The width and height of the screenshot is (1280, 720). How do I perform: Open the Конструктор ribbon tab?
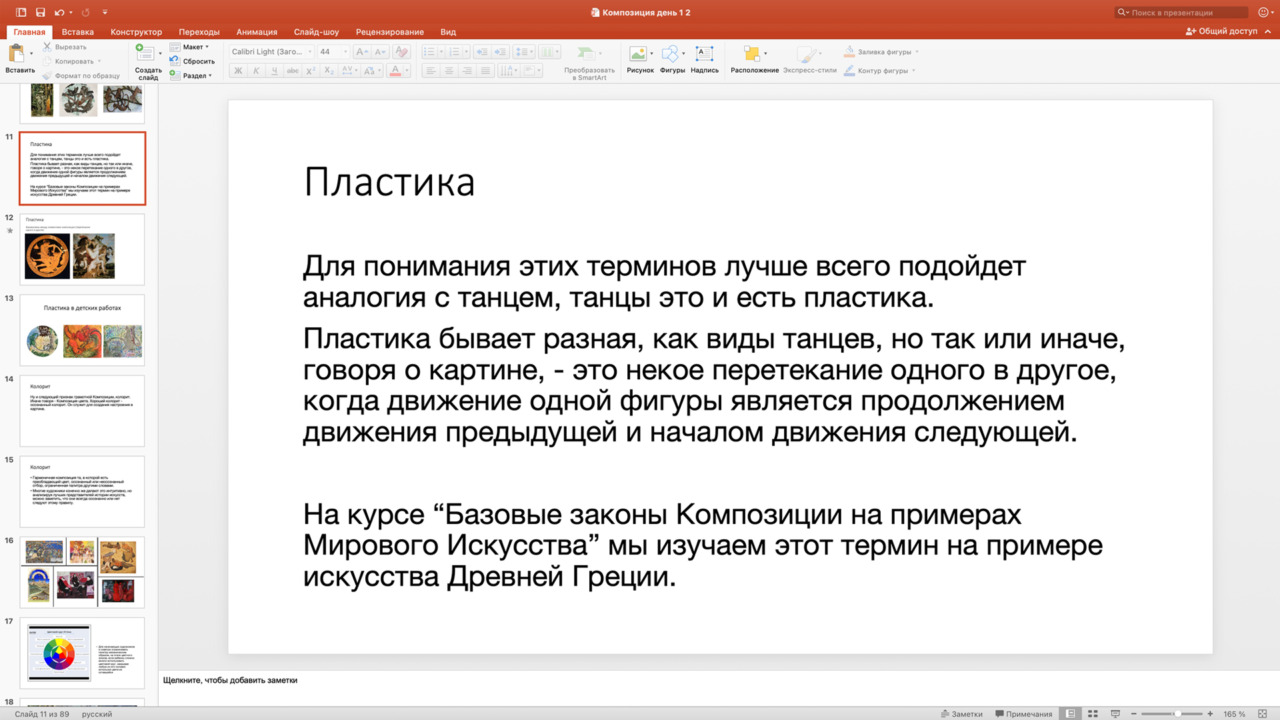click(x=136, y=32)
